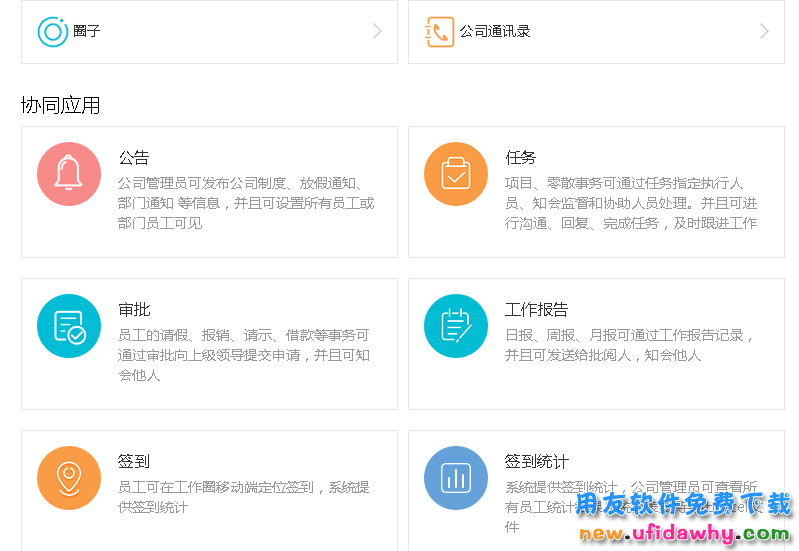The image size is (799, 551).
Task: Click the 圈子 circle icon
Action: [53, 31]
